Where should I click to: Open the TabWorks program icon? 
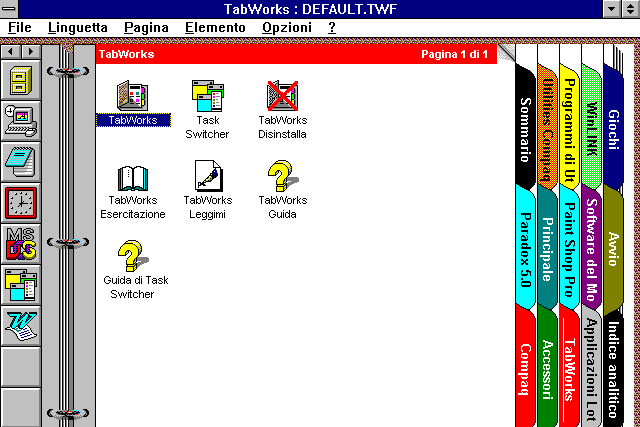[133, 96]
